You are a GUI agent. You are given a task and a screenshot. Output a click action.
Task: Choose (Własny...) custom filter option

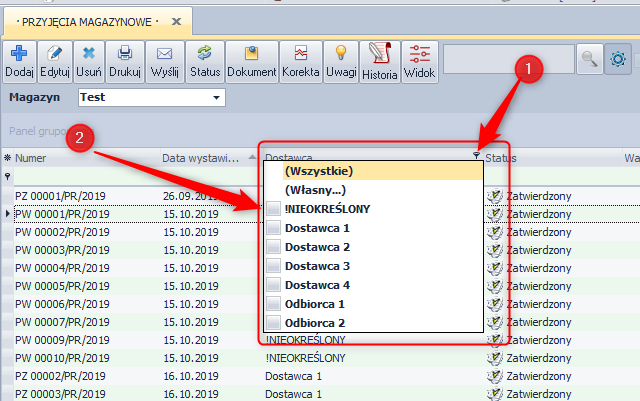click(x=316, y=189)
